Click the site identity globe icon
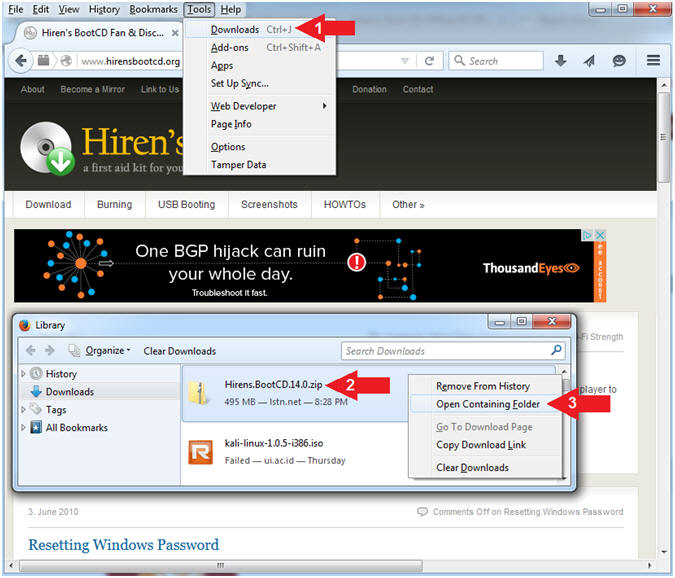 click(66, 61)
